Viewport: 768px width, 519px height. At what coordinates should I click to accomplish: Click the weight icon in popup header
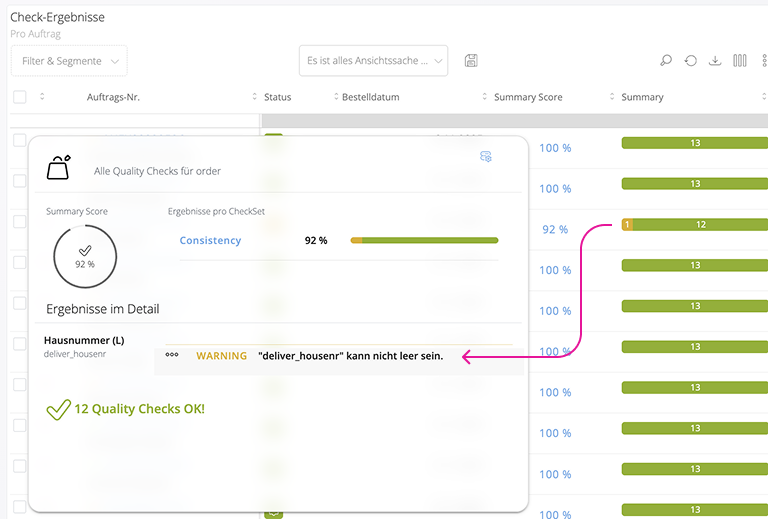[59, 167]
